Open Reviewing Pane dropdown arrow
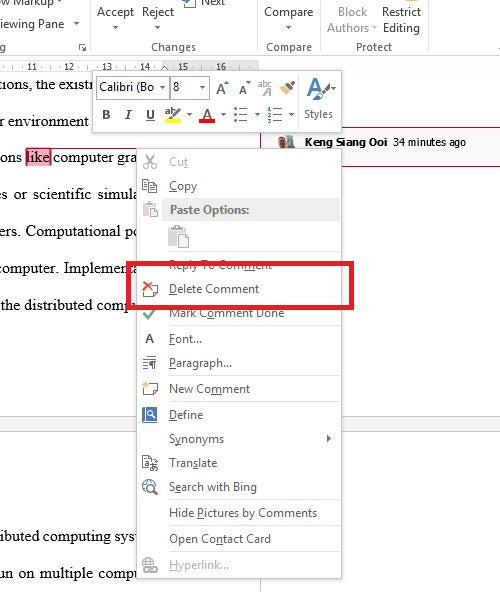 (x=76, y=24)
